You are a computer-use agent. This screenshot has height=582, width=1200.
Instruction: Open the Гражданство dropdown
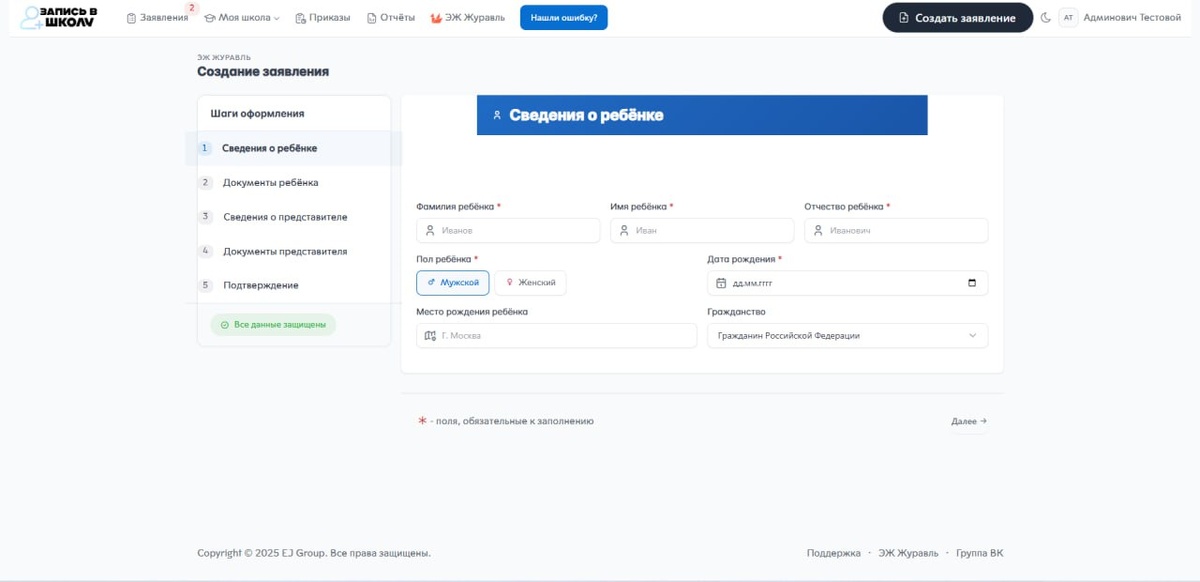click(847, 336)
